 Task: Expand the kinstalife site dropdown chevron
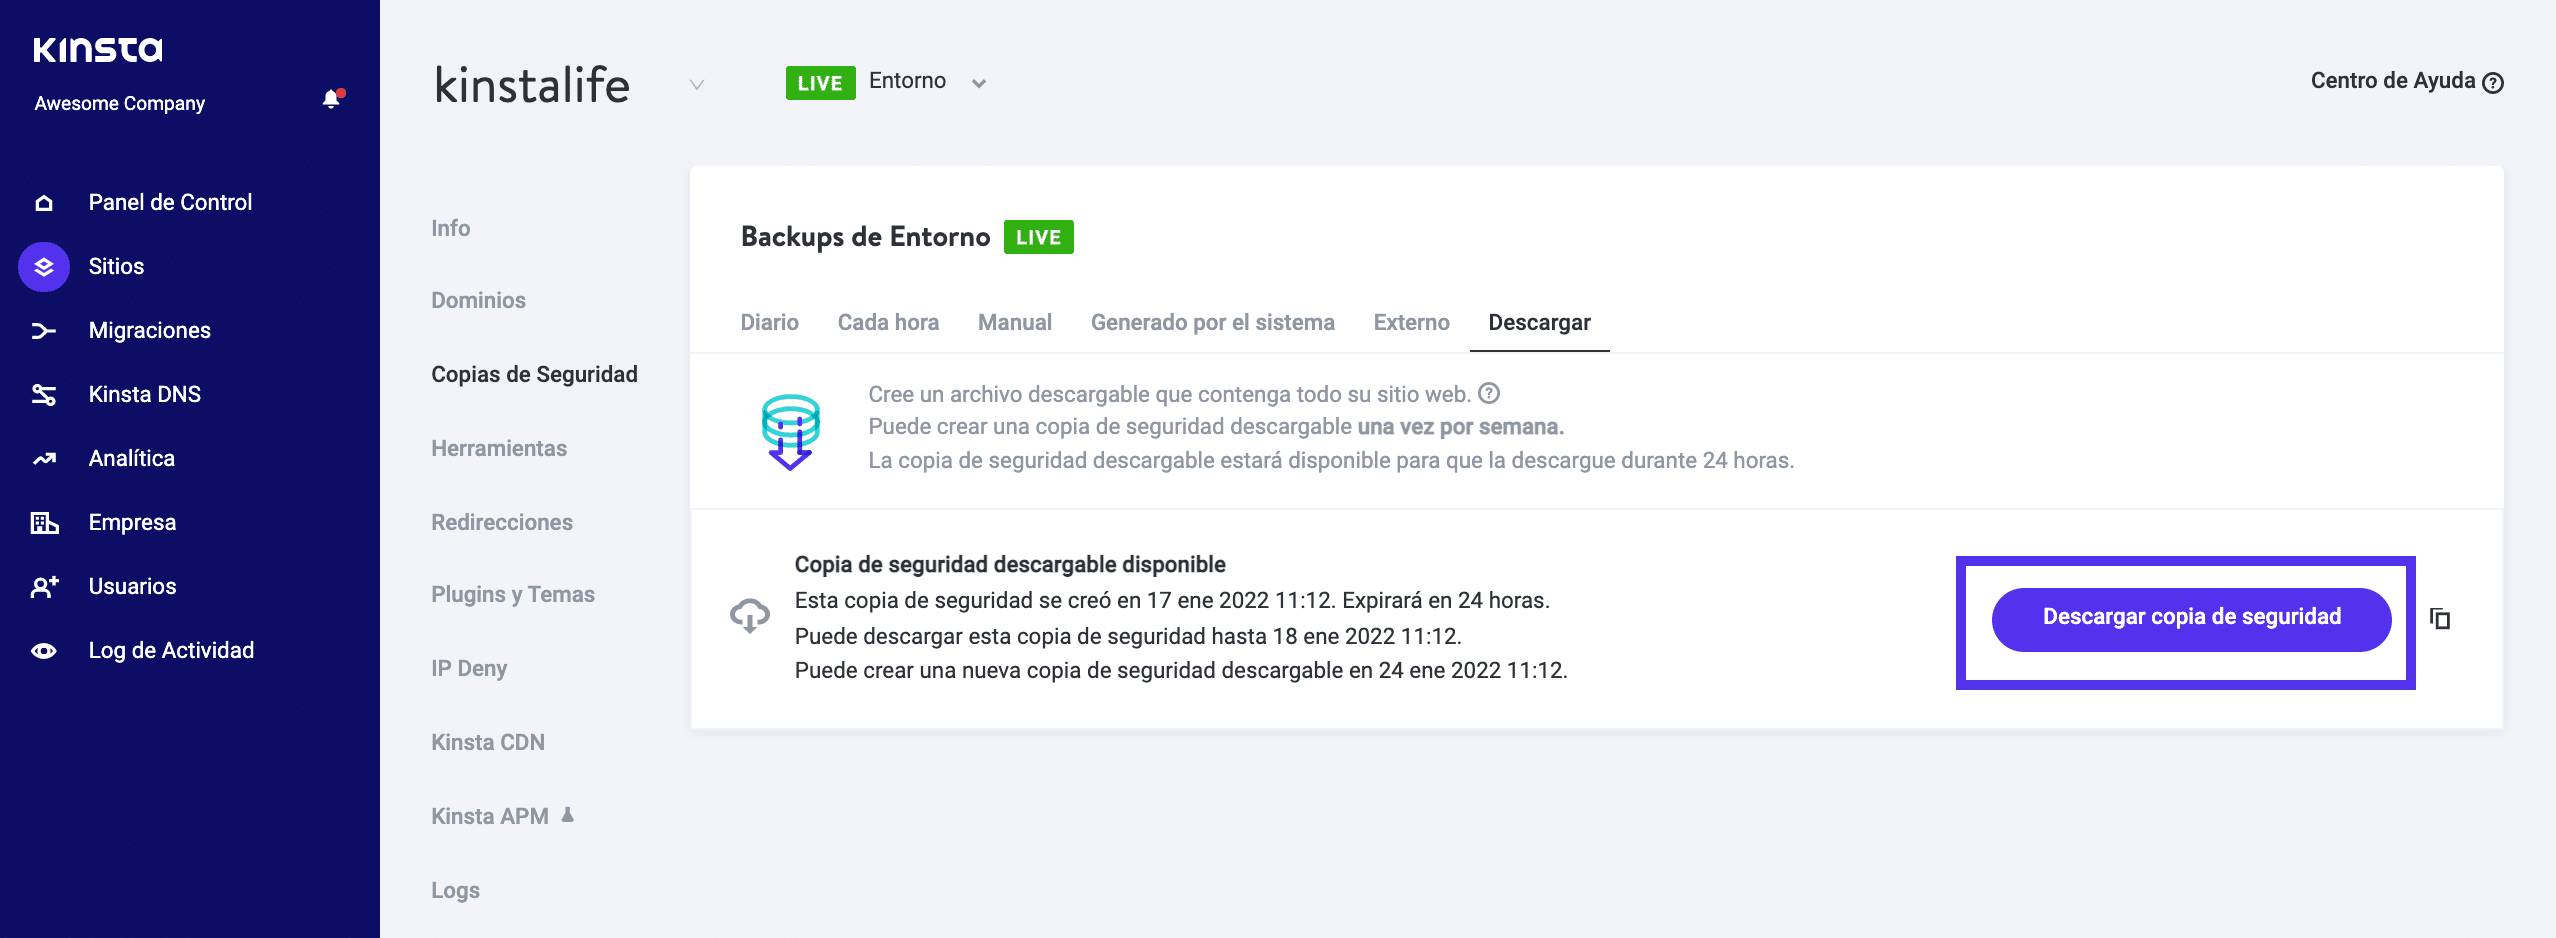click(697, 85)
